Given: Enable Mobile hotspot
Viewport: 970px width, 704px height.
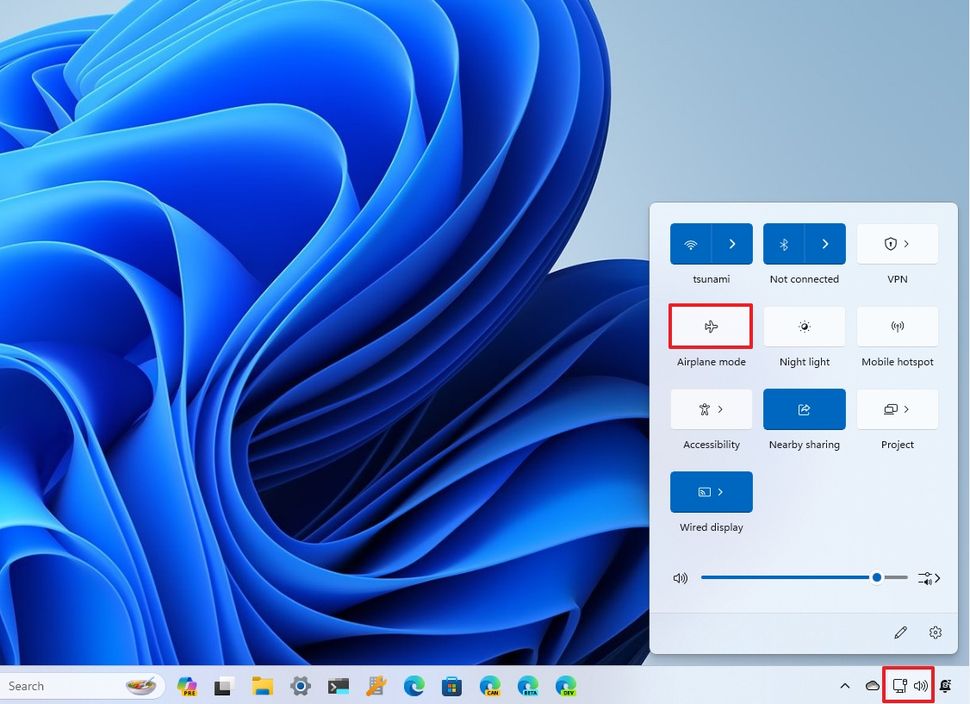Looking at the screenshot, I should pos(897,326).
